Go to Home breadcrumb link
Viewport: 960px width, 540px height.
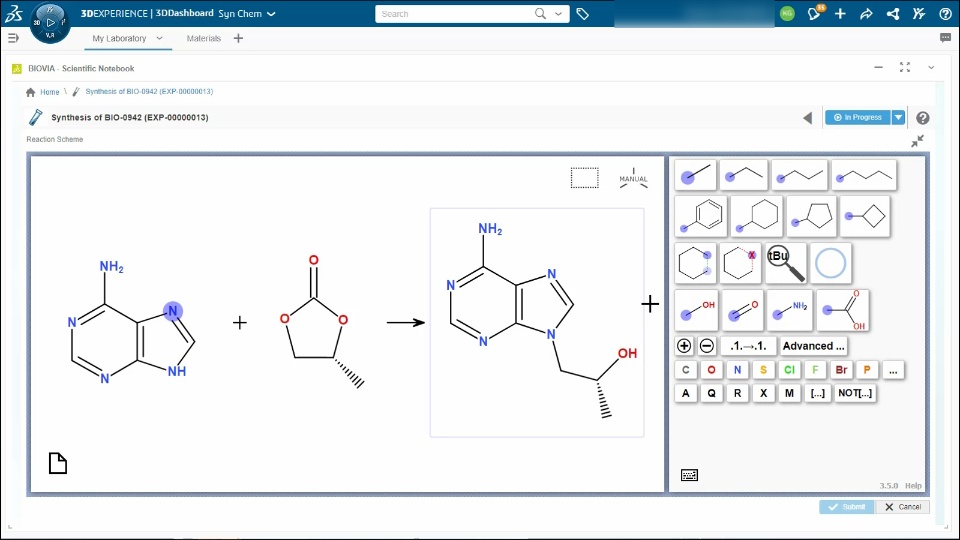50,92
